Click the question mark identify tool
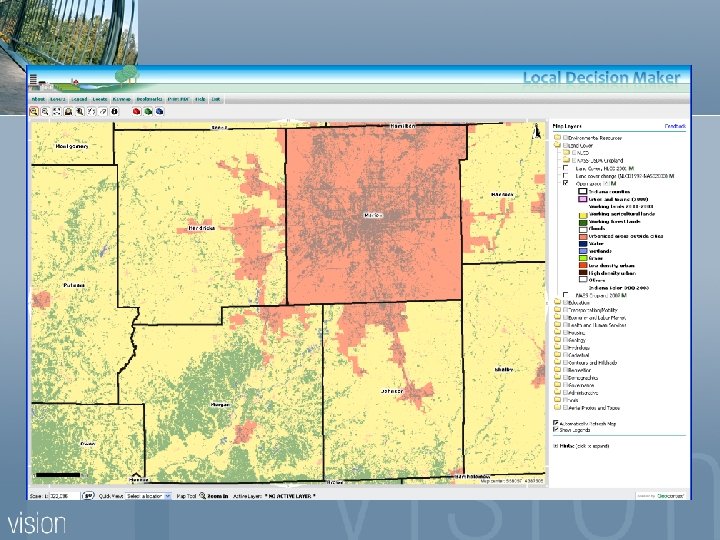The height and width of the screenshot is (540, 720). (91, 111)
